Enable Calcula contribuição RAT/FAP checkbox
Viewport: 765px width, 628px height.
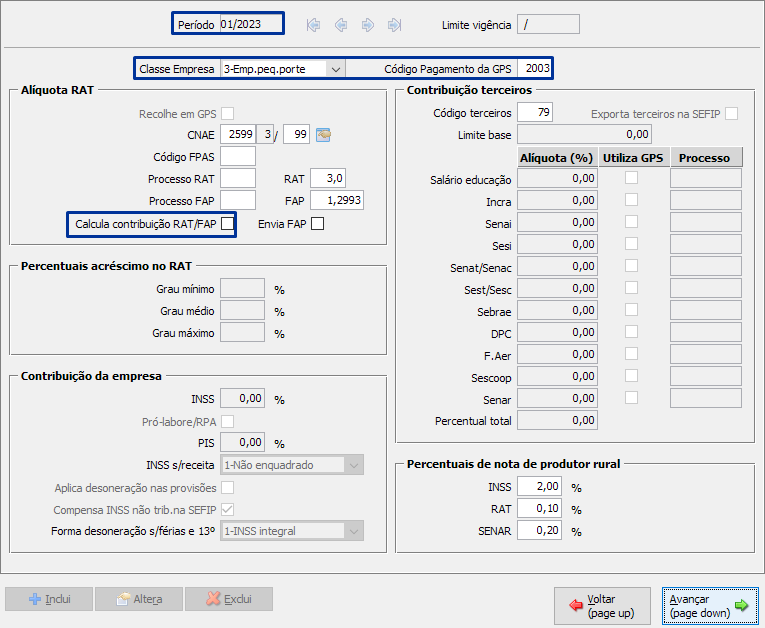(x=228, y=224)
